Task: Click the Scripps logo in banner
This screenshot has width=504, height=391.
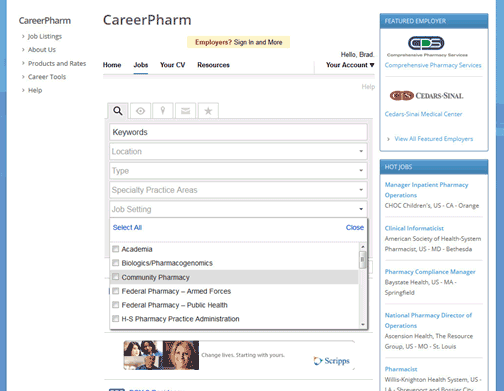Action: 332,361
